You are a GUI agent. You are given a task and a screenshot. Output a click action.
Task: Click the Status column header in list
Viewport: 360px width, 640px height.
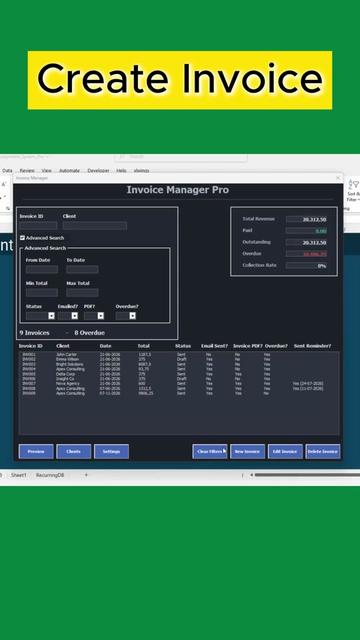[183, 346]
